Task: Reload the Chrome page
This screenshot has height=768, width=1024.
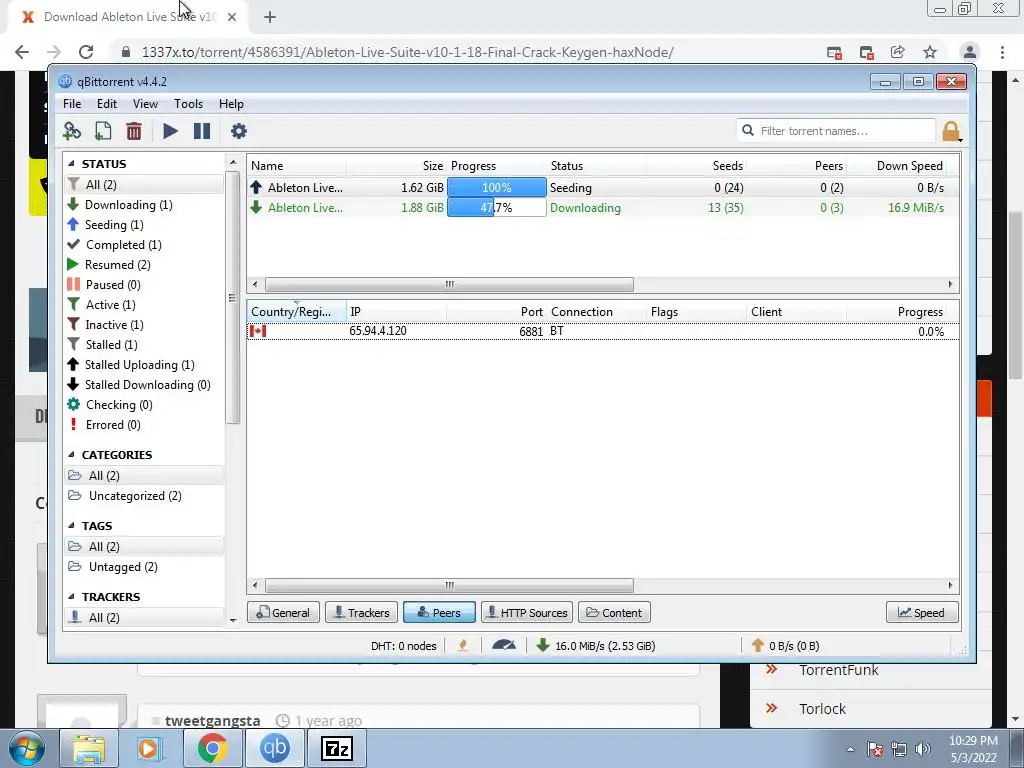Action: (86, 52)
